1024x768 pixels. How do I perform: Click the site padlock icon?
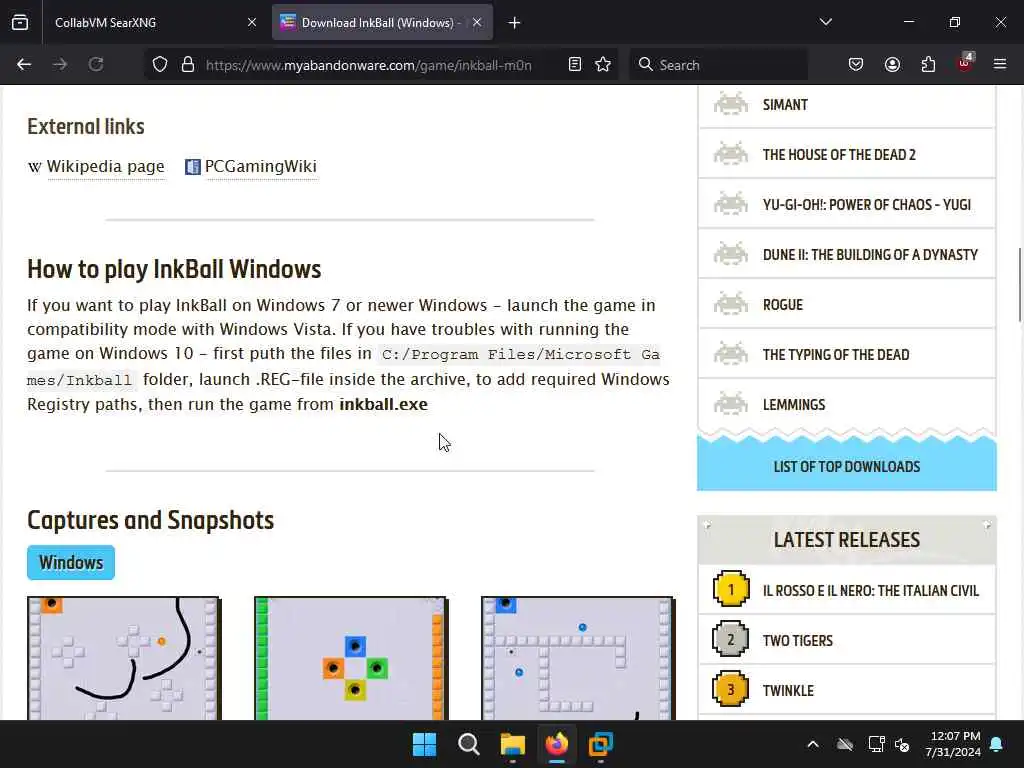click(x=188, y=64)
